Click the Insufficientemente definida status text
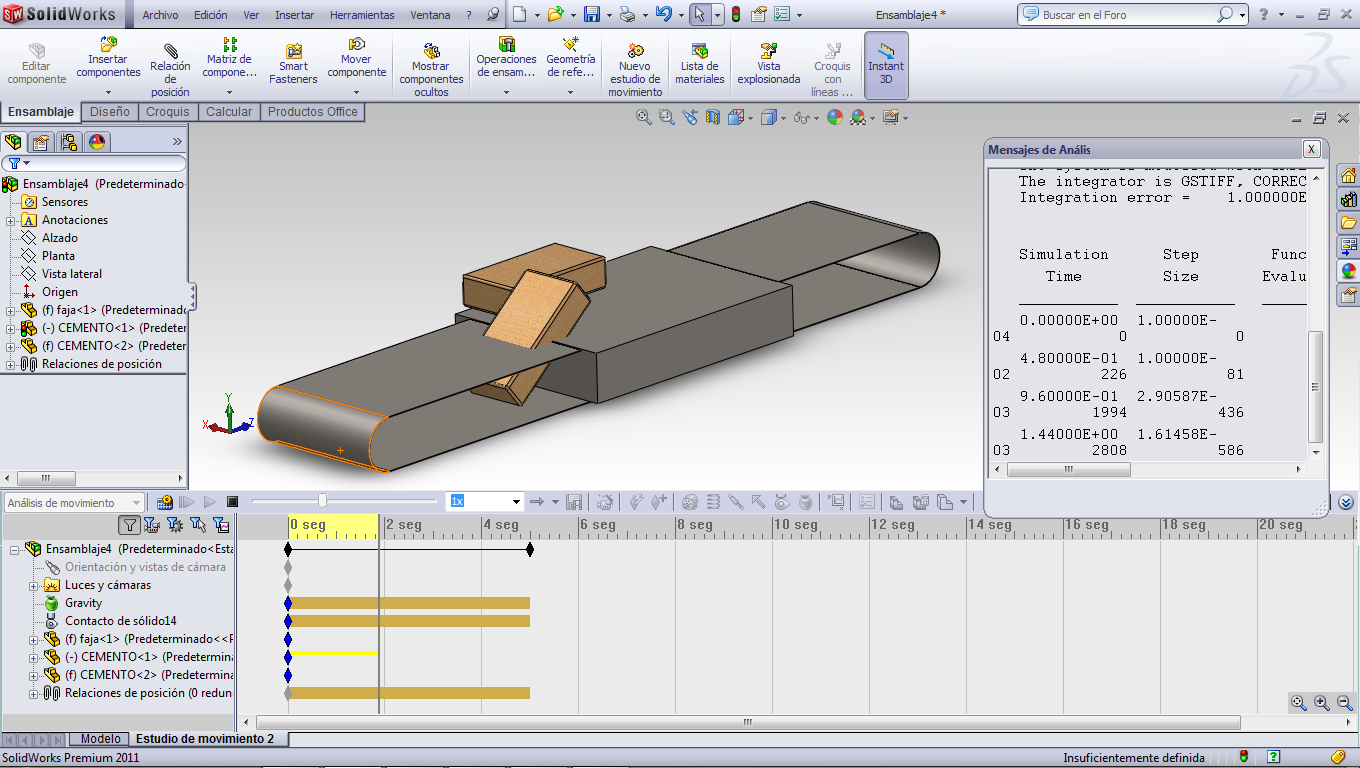The height and width of the screenshot is (768, 1360). pos(1134,758)
